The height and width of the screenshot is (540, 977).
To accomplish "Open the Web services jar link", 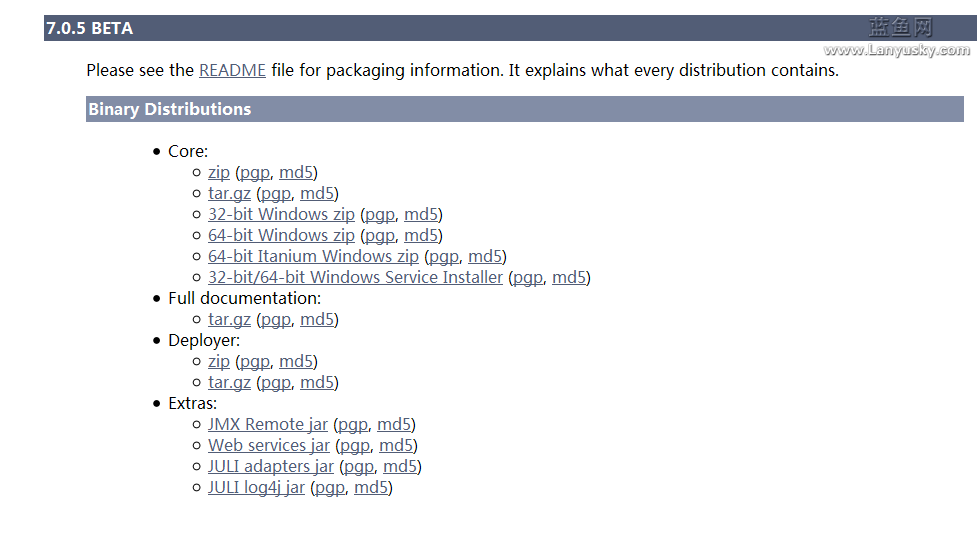I will pos(269,445).
